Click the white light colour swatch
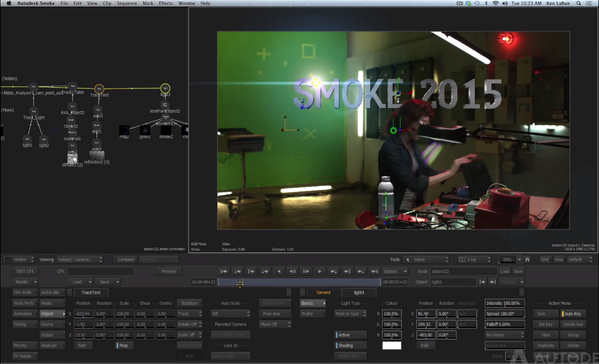 [392, 345]
